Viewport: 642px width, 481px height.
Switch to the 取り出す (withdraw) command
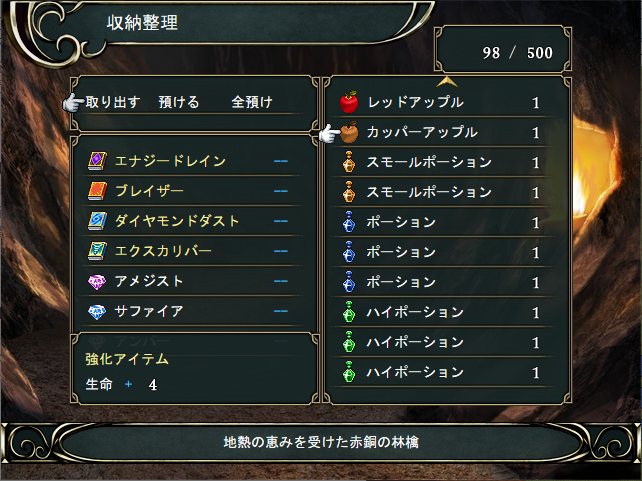(112, 102)
